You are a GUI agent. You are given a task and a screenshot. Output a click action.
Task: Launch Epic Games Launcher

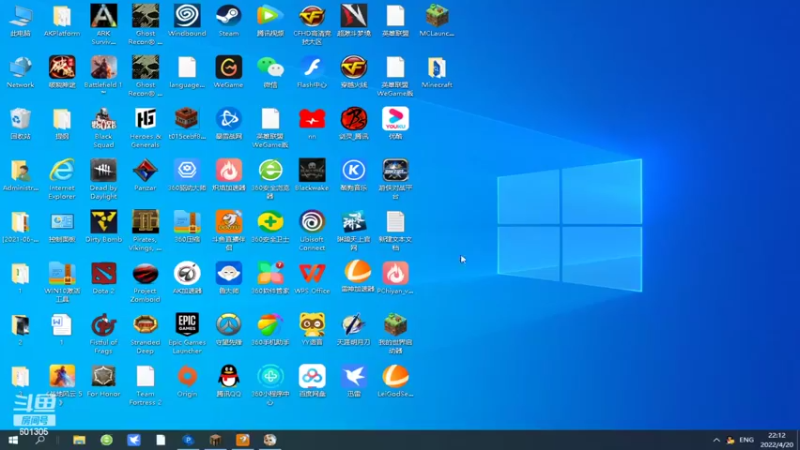pyautogui.click(x=187, y=333)
